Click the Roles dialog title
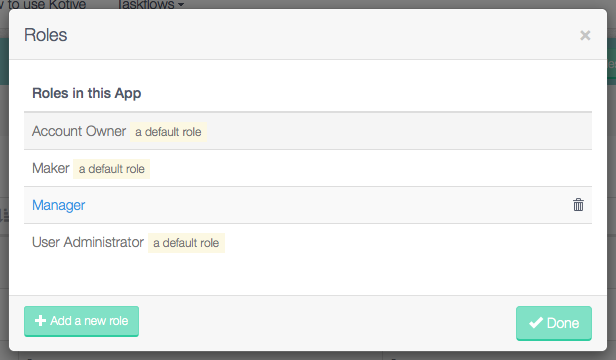 pyautogui.click(x=46, y=35)
